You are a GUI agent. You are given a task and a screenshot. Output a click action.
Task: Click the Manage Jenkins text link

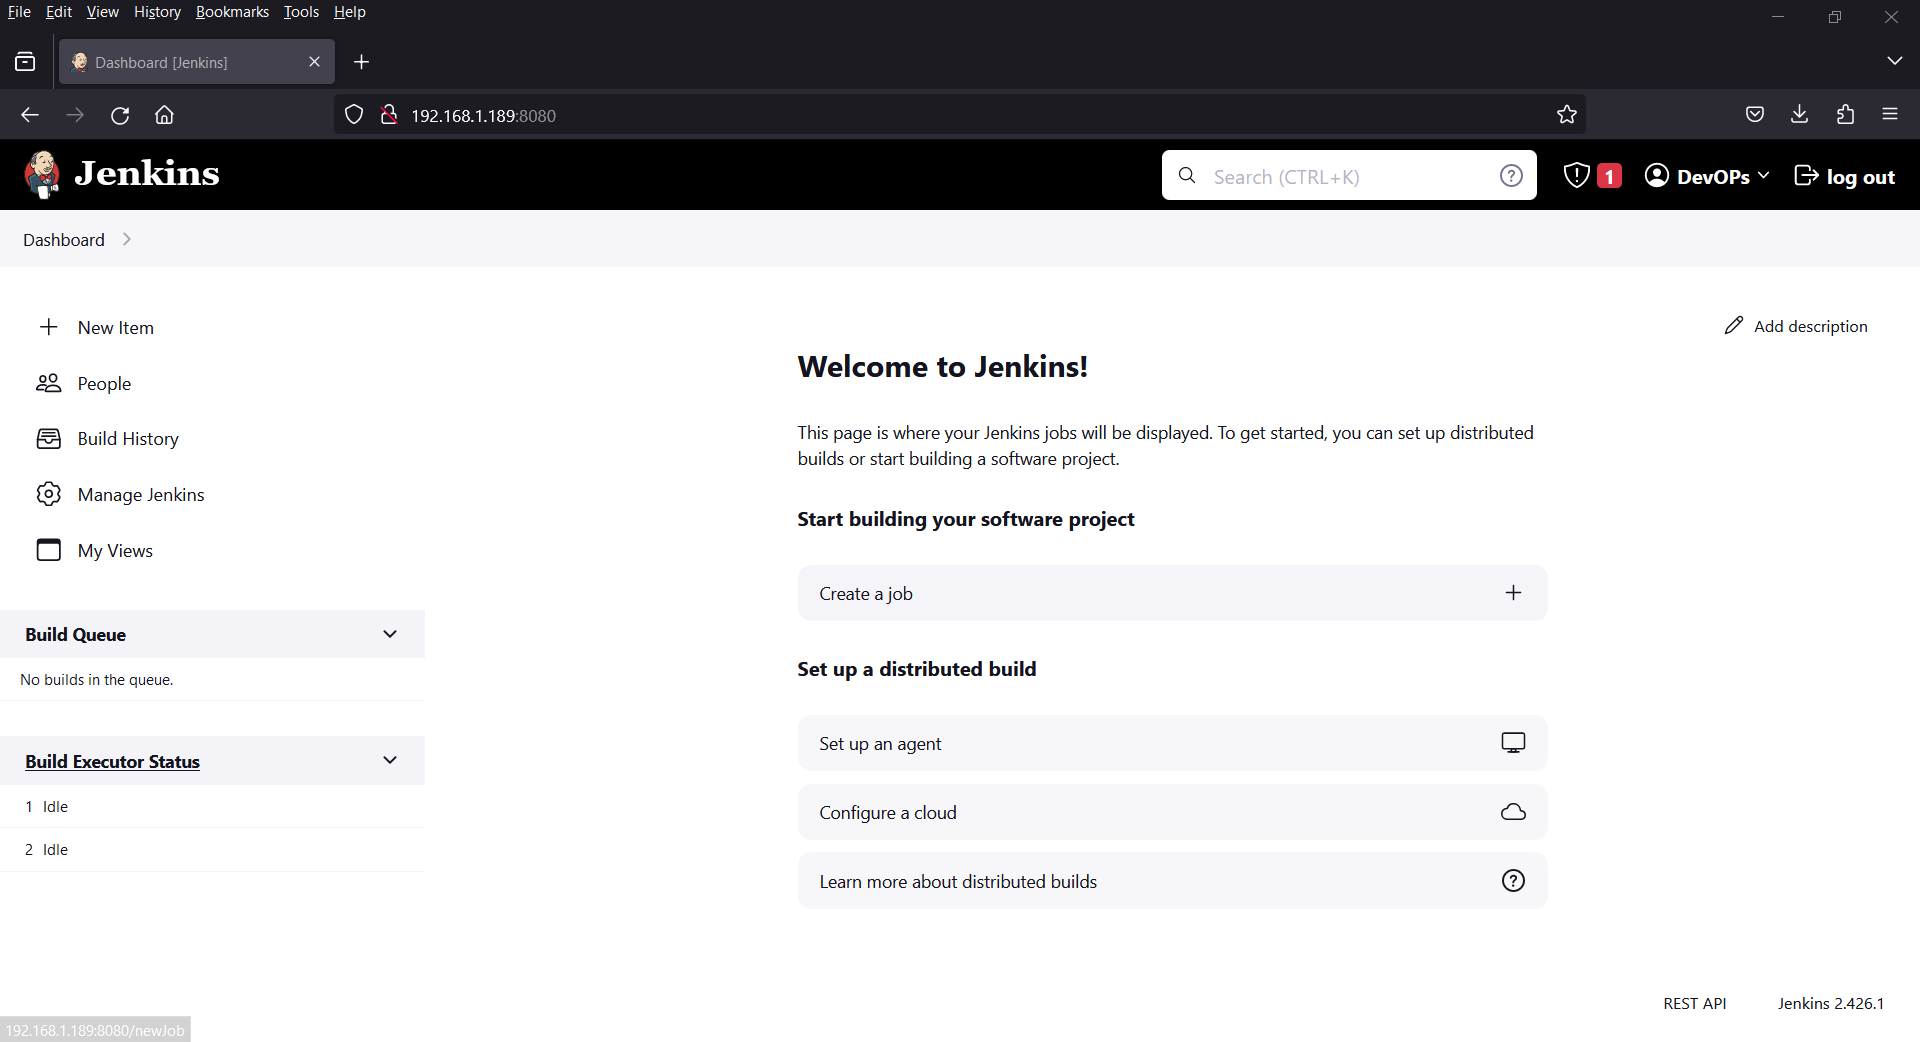click(141, 495)
